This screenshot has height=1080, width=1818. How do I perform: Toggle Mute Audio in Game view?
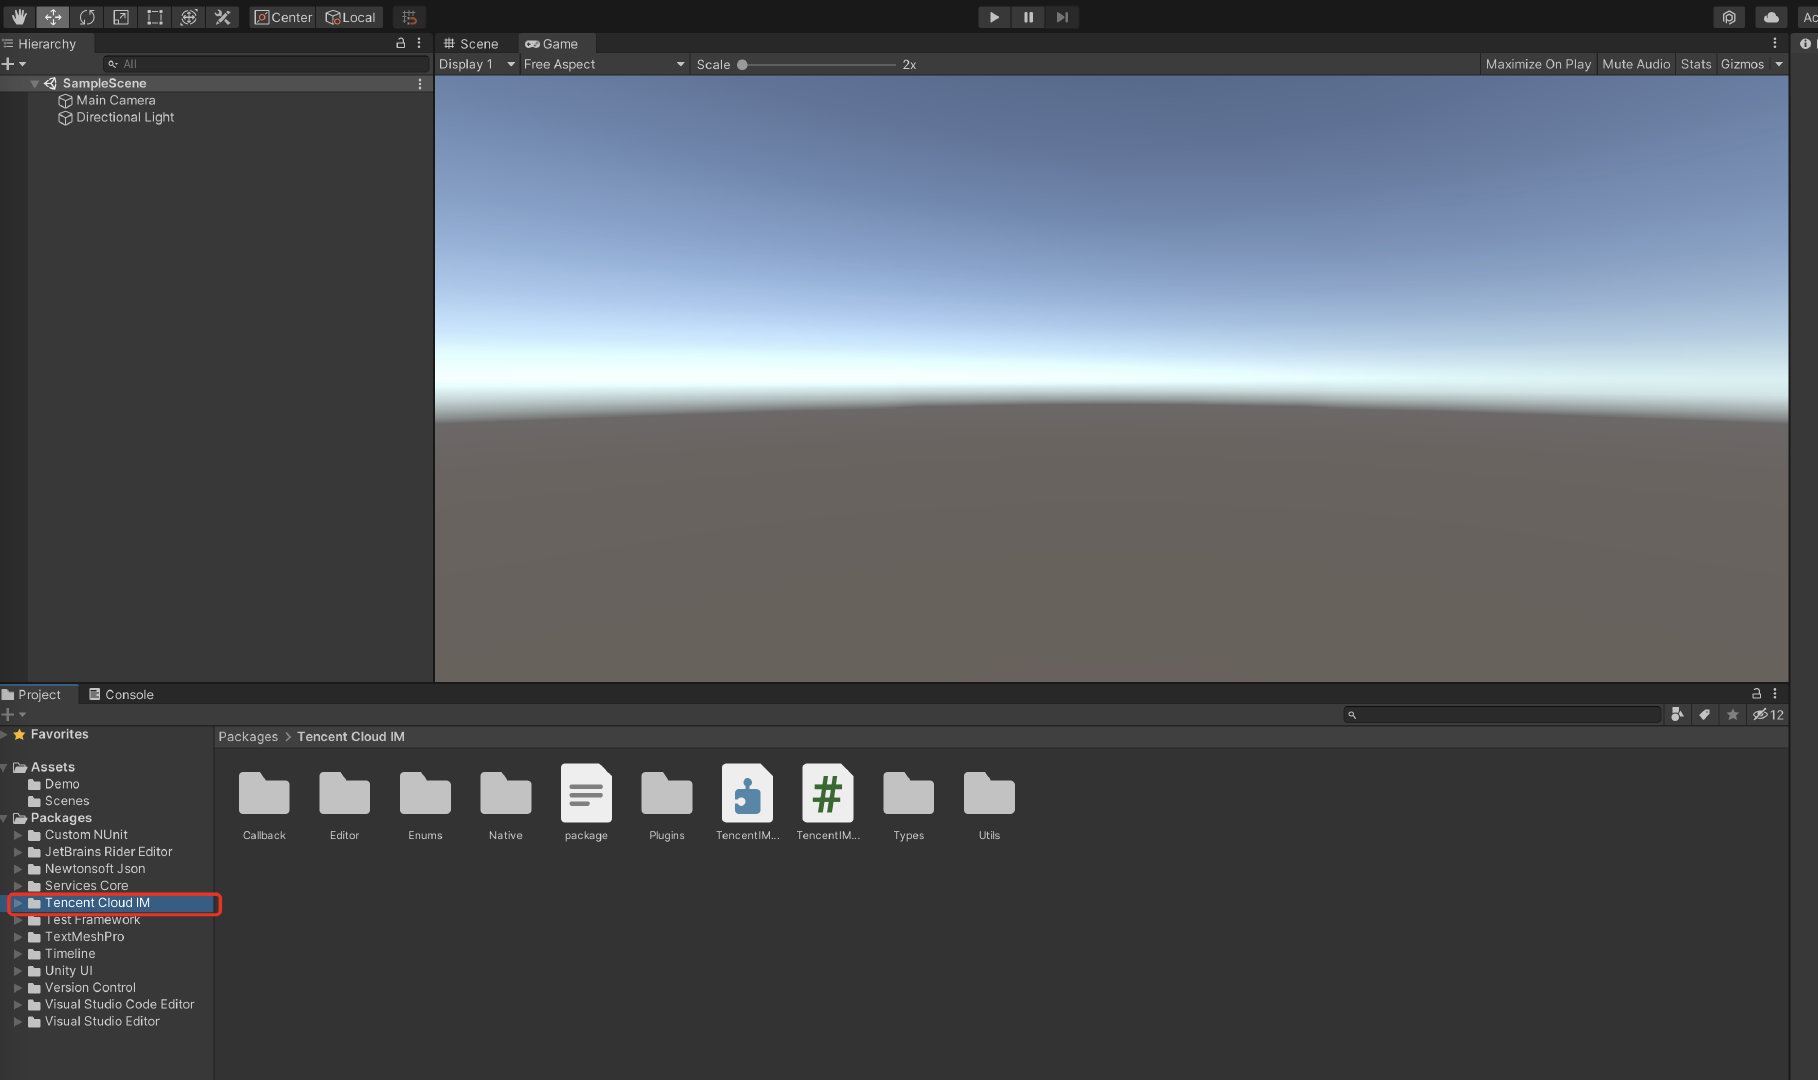tap(1635, 64)
